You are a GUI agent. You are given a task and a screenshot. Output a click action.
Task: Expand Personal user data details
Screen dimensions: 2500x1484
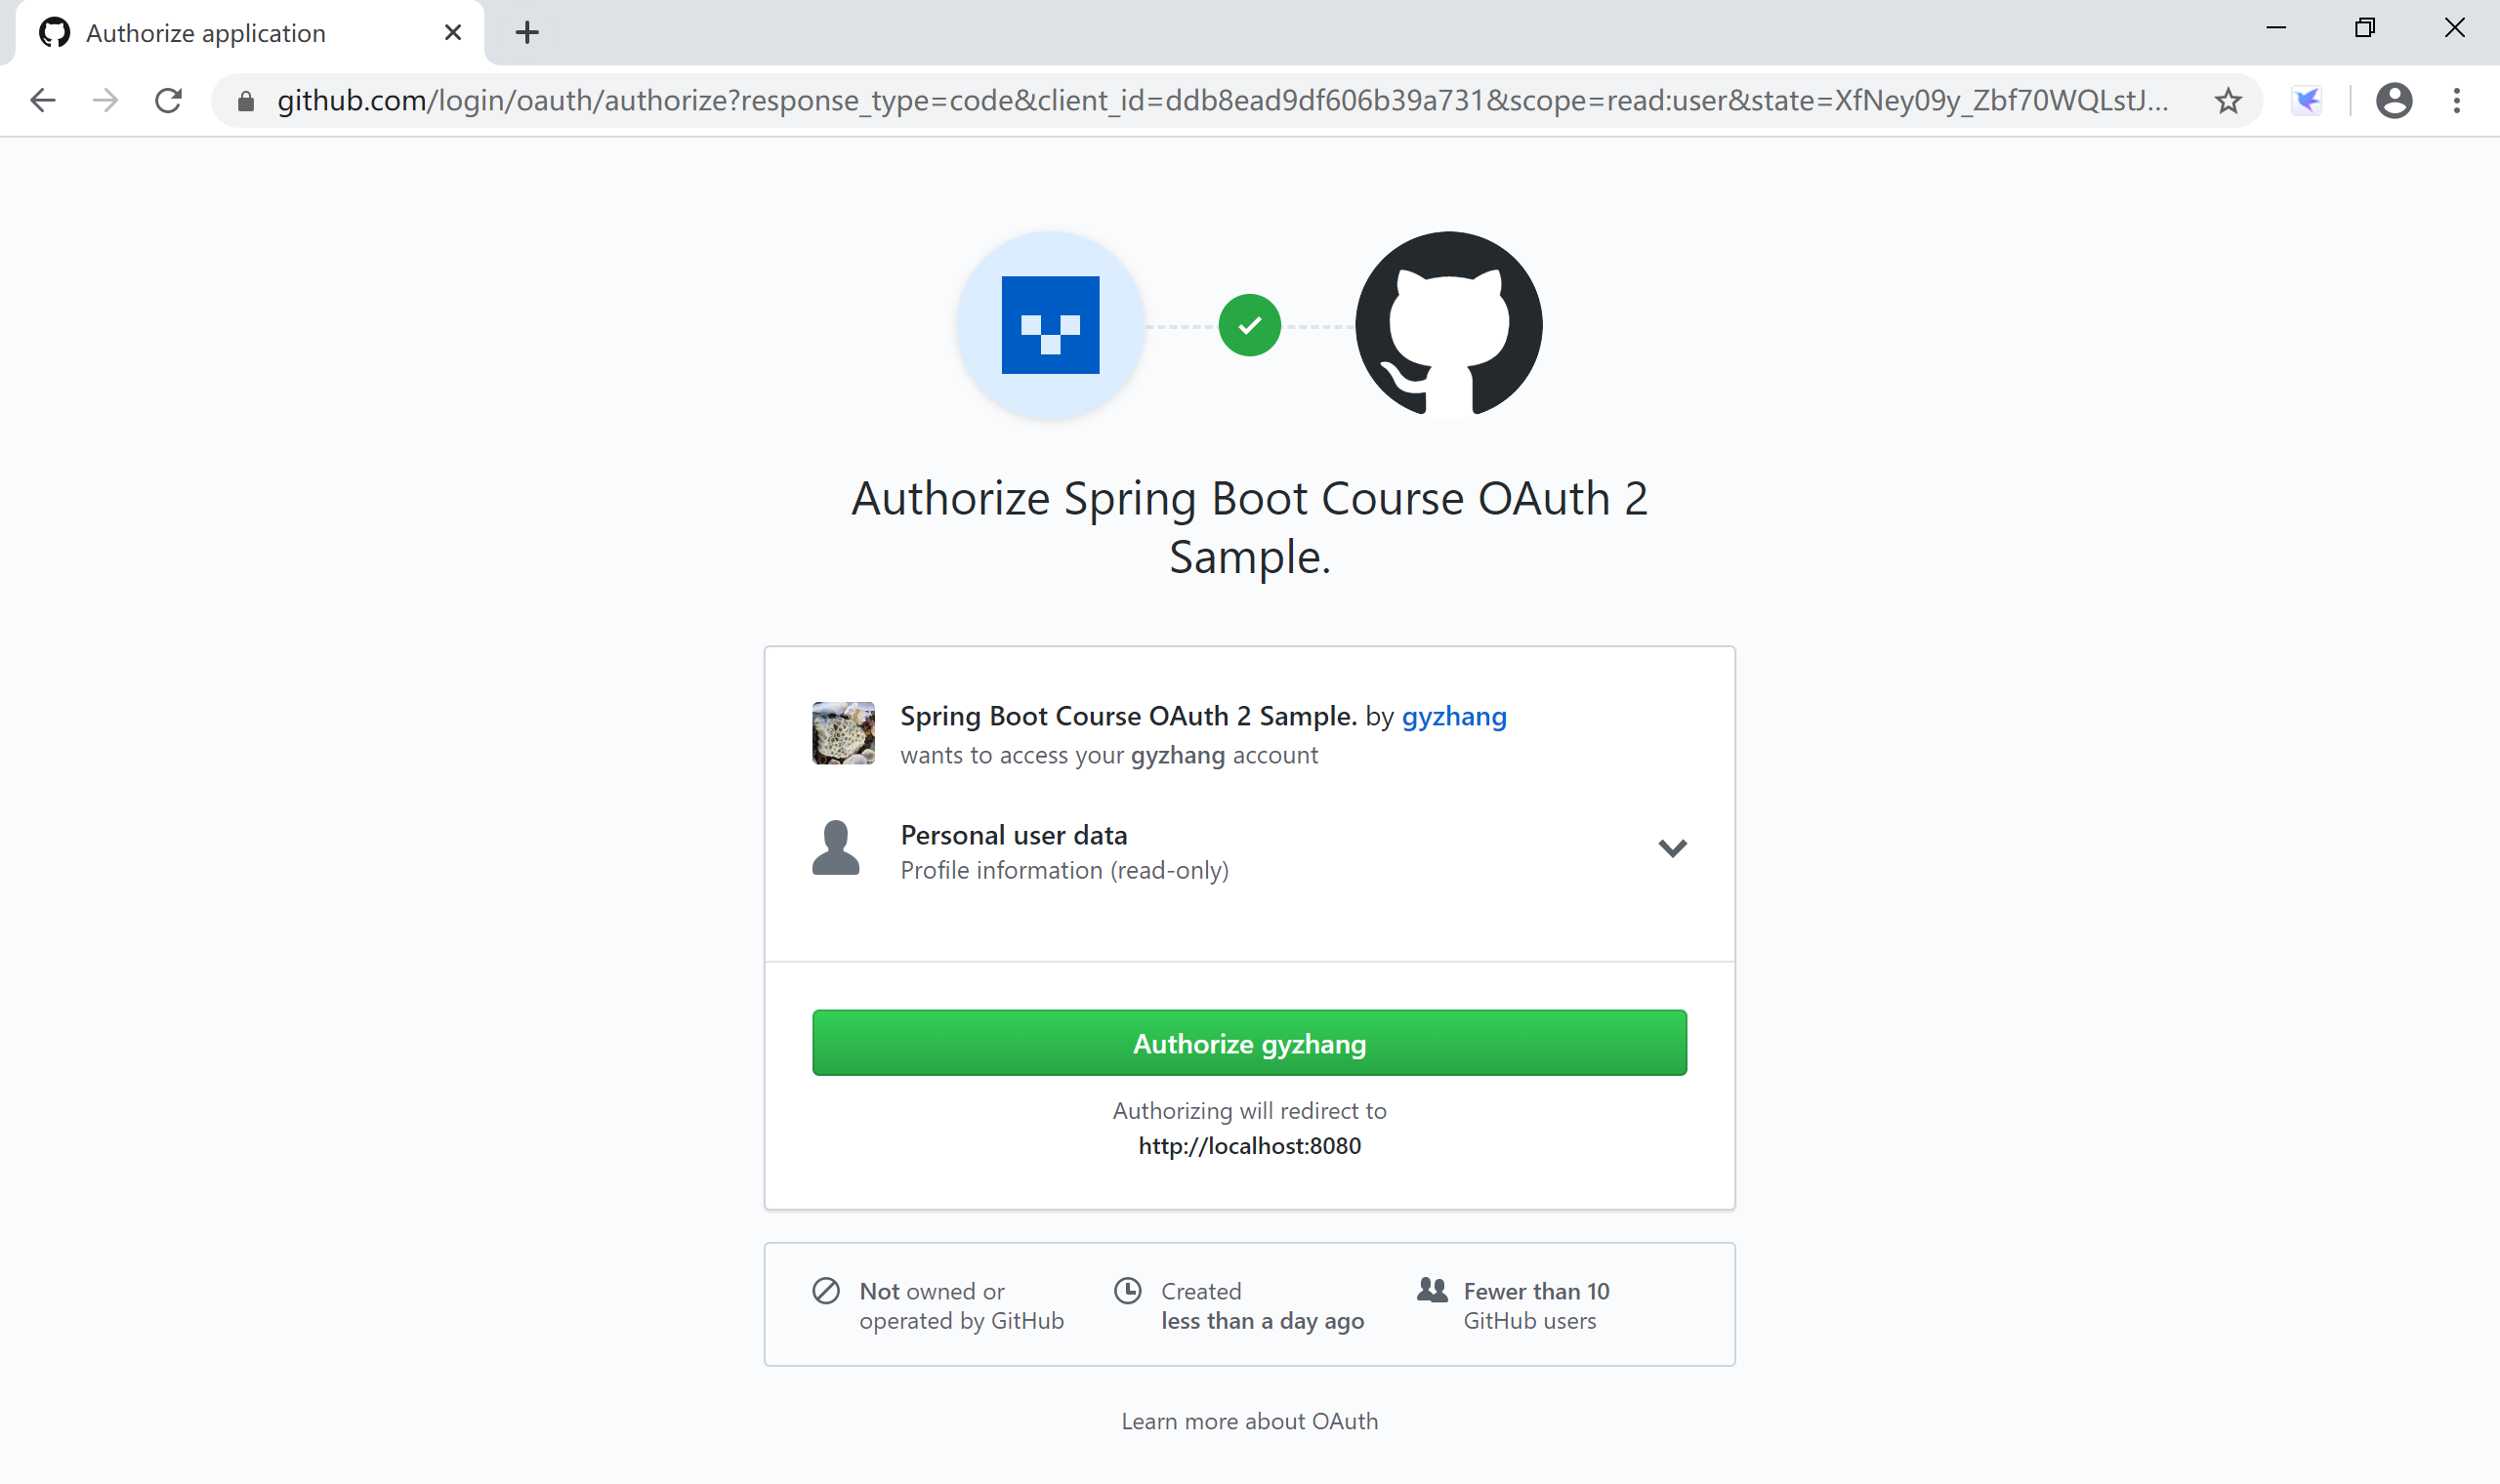coord(1672,848)
